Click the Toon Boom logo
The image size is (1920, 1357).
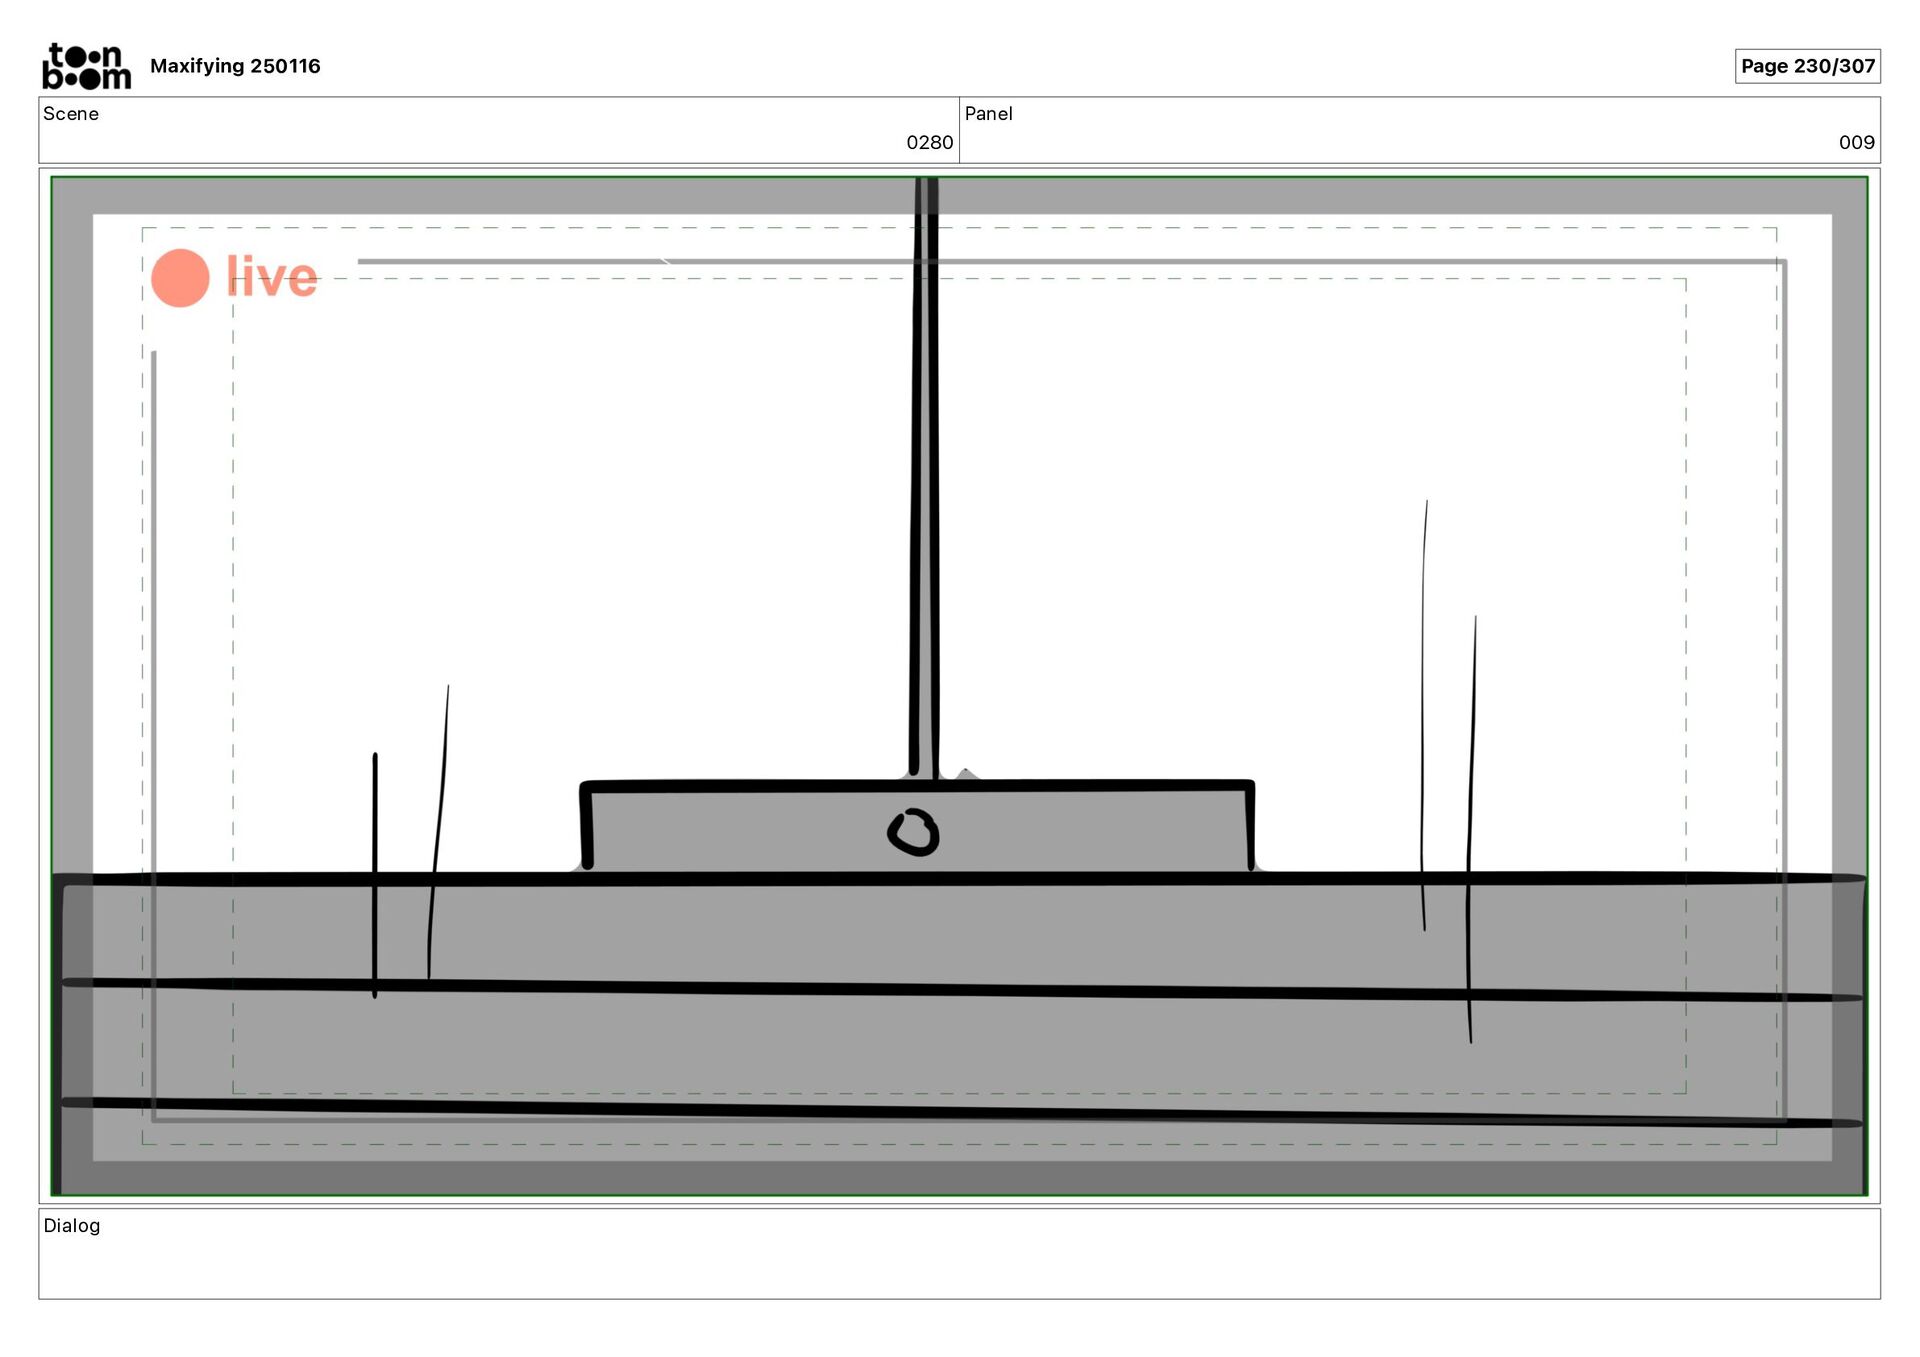coord(86,66)
